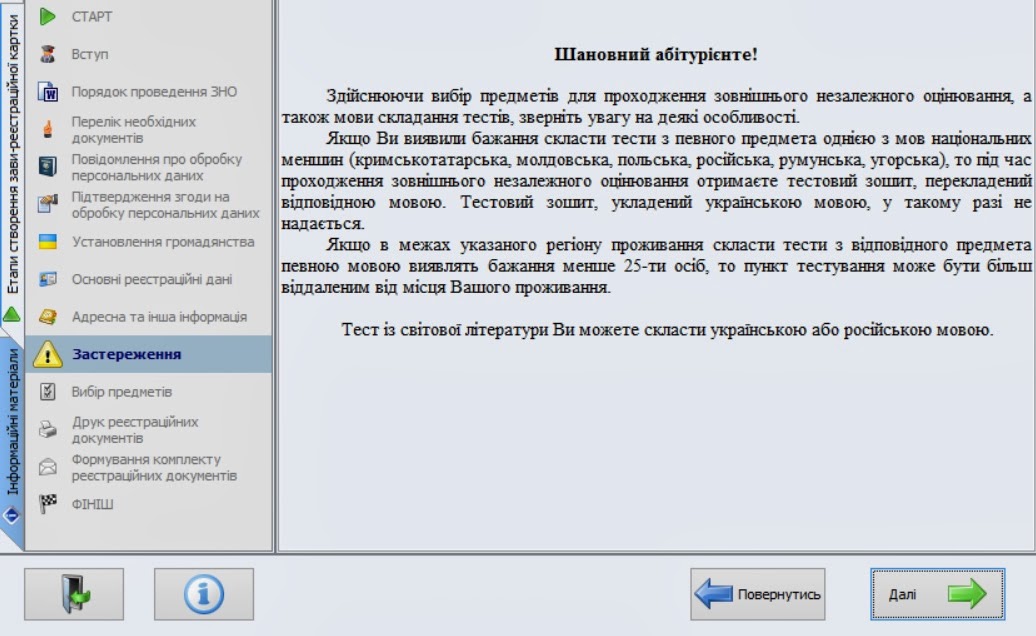The width and height of the screenshot is (1036, 636).
Task: Select Повідомлення про обробку персональних даних
Action: (x=149, y=167)
